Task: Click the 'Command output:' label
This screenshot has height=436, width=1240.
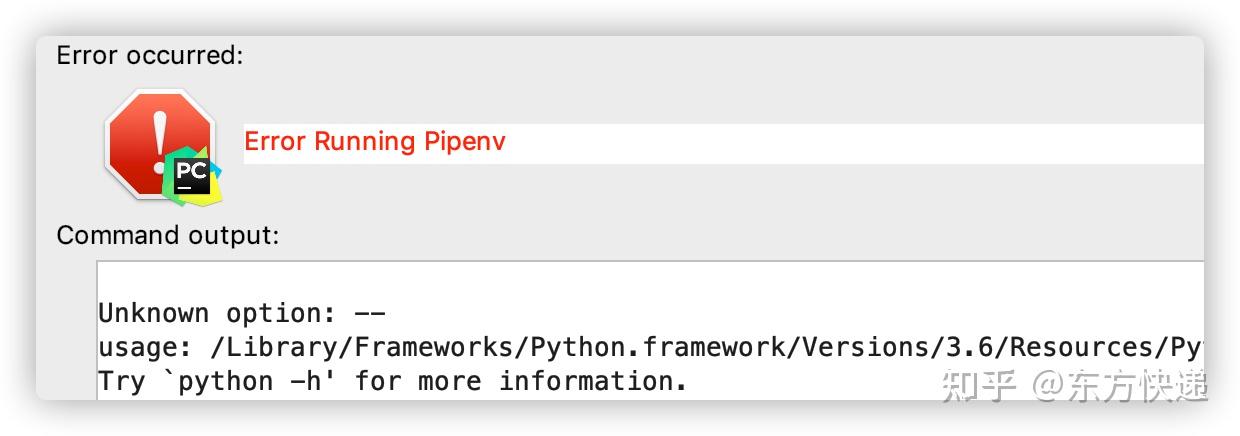Action: 168,235
